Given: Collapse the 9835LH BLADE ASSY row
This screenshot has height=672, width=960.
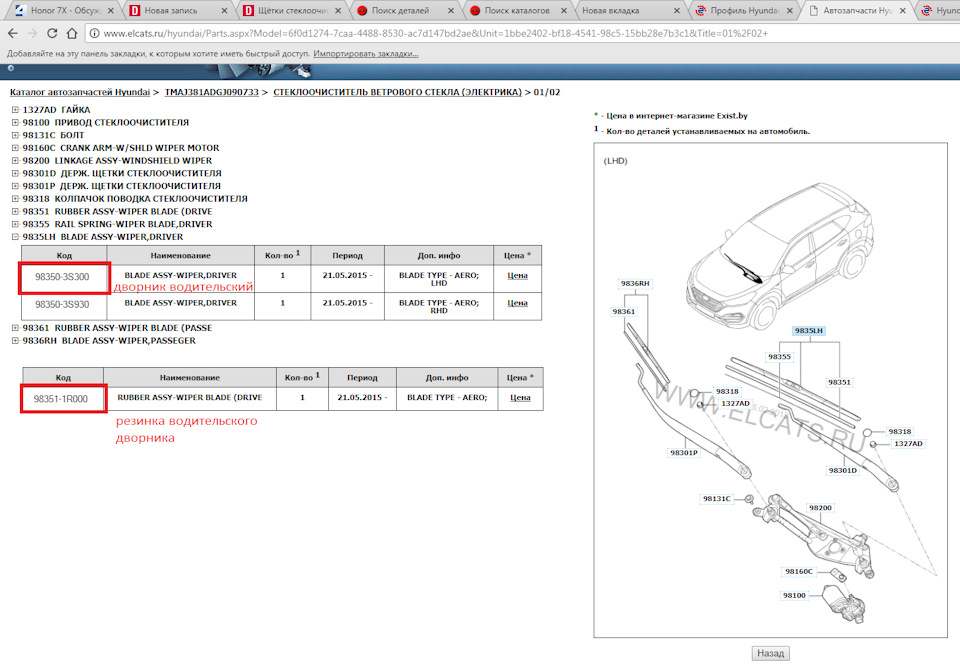Looking at the screenshot, I should point(15,237).
